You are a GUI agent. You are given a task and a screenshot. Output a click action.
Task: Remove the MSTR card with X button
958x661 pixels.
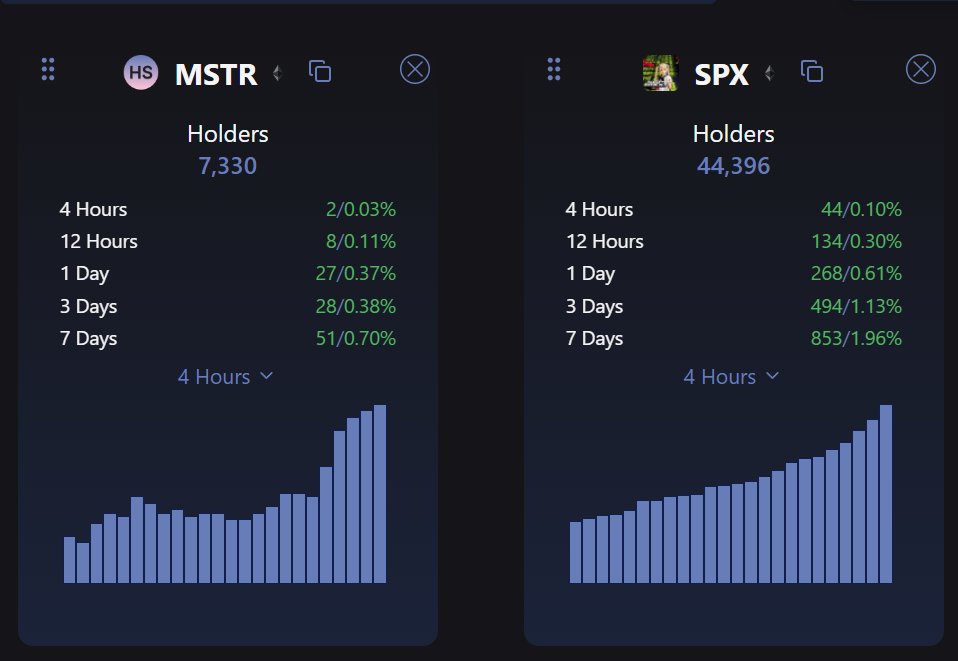coord(415,69)
